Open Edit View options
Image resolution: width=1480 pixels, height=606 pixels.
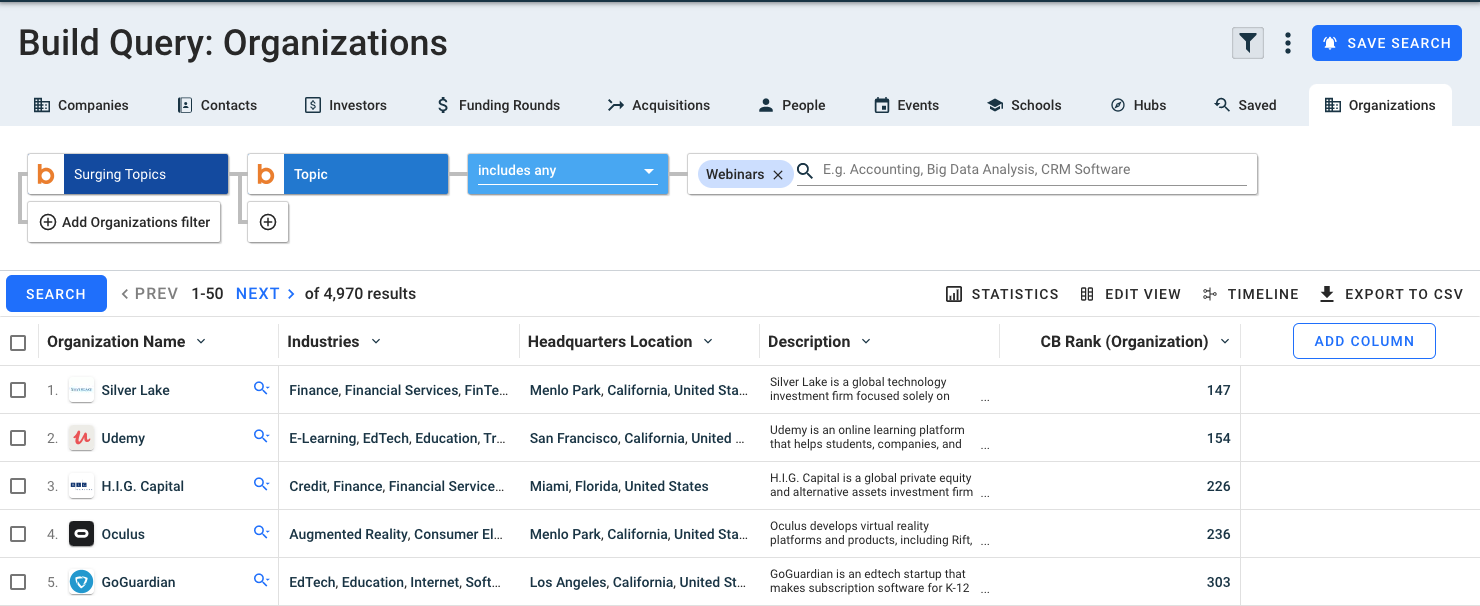[x=1131, y=294]
